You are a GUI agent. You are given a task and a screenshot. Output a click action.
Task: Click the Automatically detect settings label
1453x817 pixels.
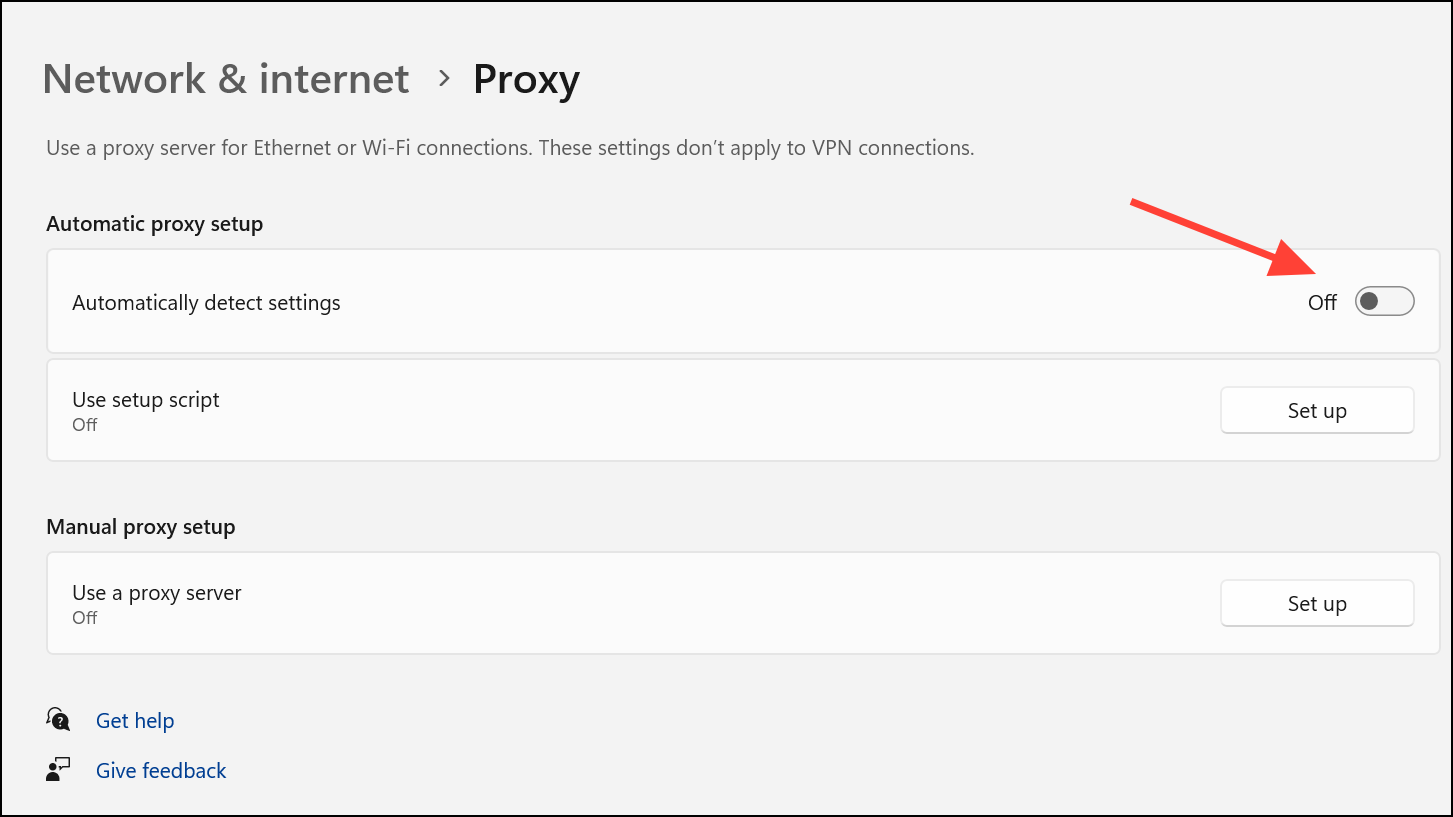206,302
